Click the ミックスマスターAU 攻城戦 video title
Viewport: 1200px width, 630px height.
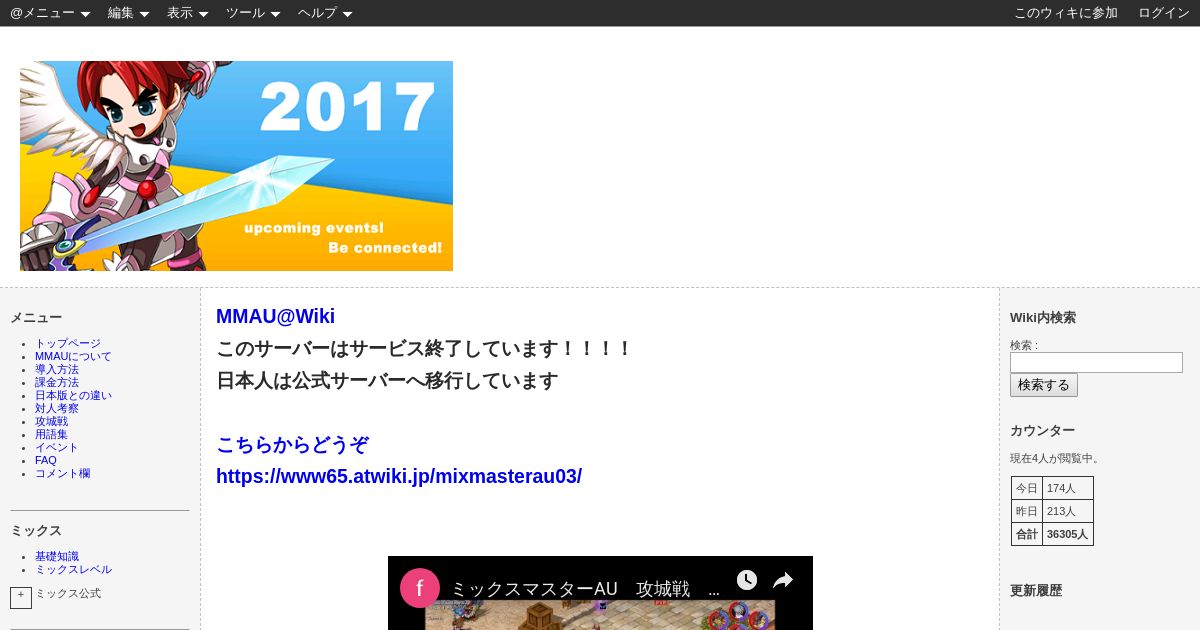coord(585,589)
